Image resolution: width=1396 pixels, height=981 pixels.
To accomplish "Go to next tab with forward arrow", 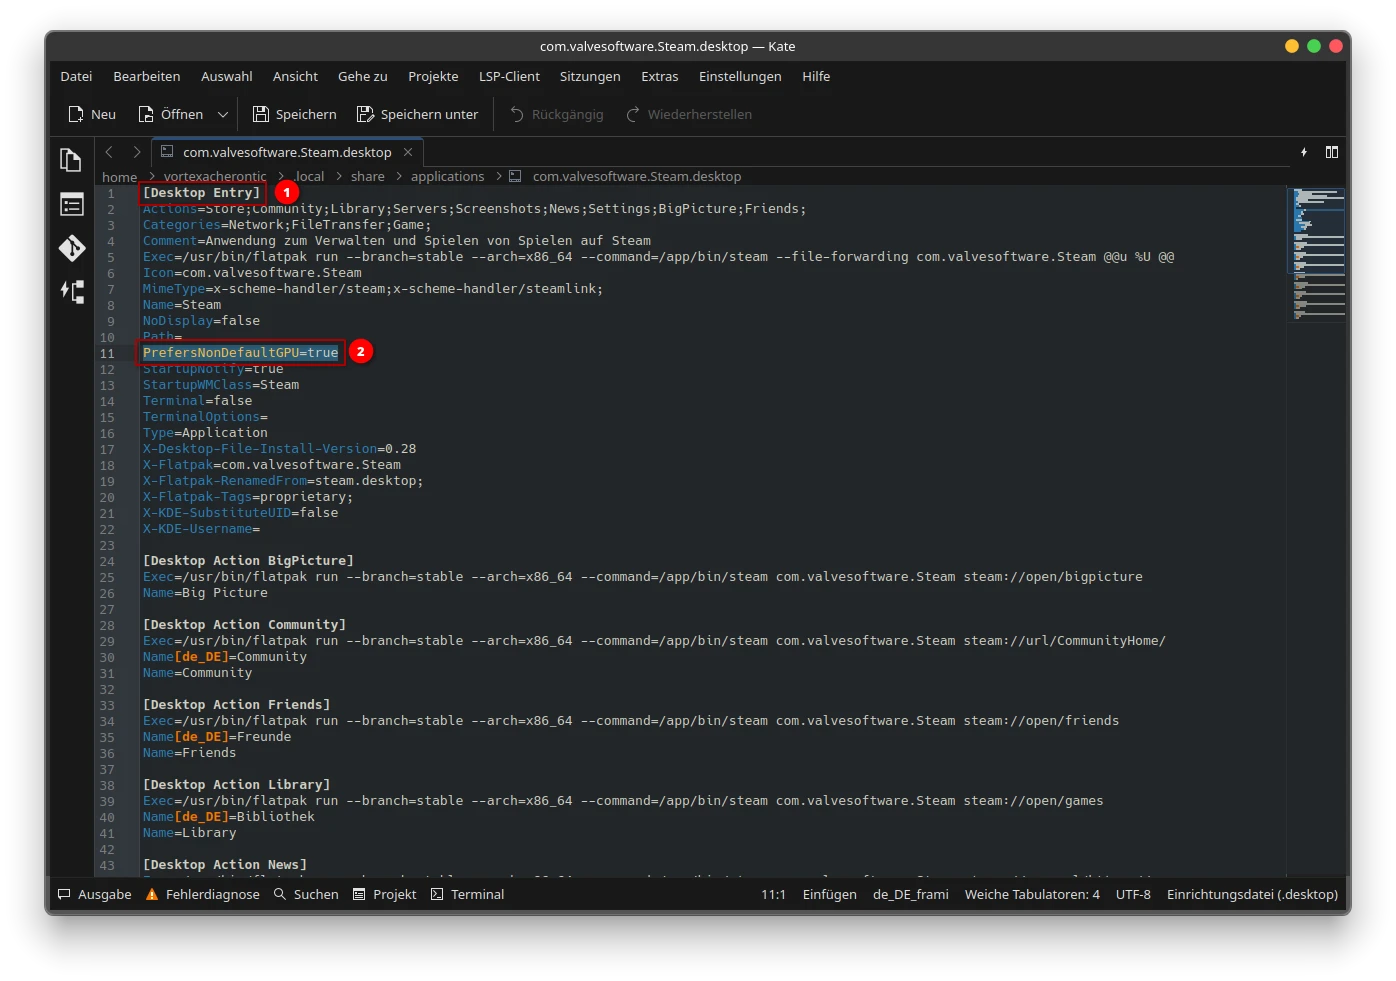I will point(137,152).
